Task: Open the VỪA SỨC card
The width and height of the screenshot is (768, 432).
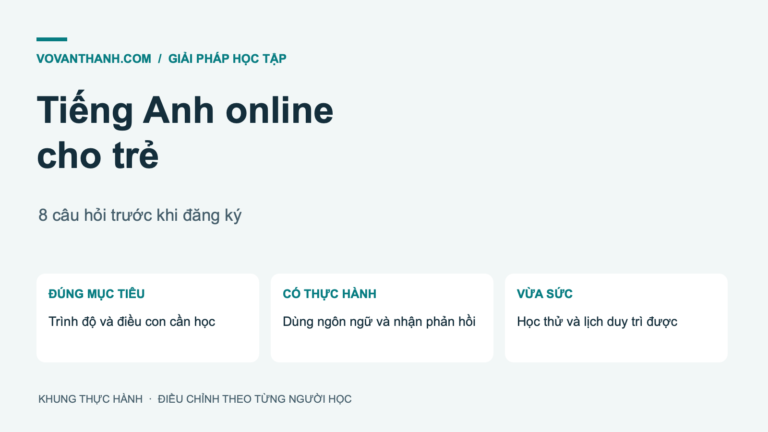Action: pos(616,318)
